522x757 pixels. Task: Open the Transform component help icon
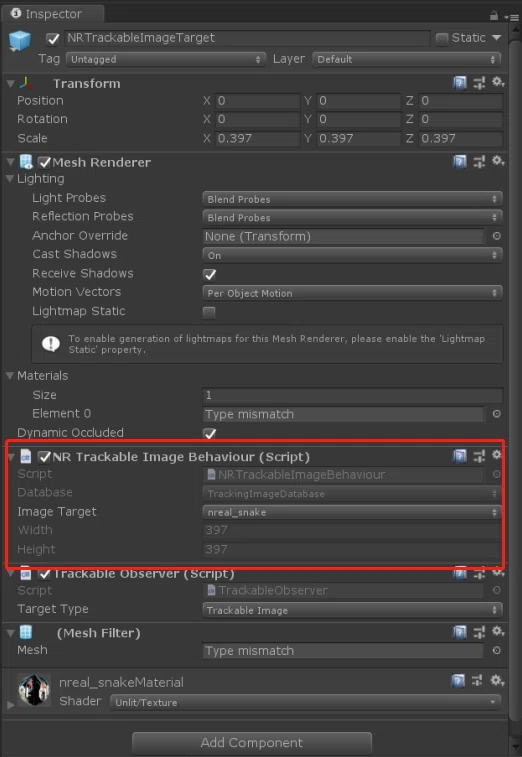(x=460, y=84)
